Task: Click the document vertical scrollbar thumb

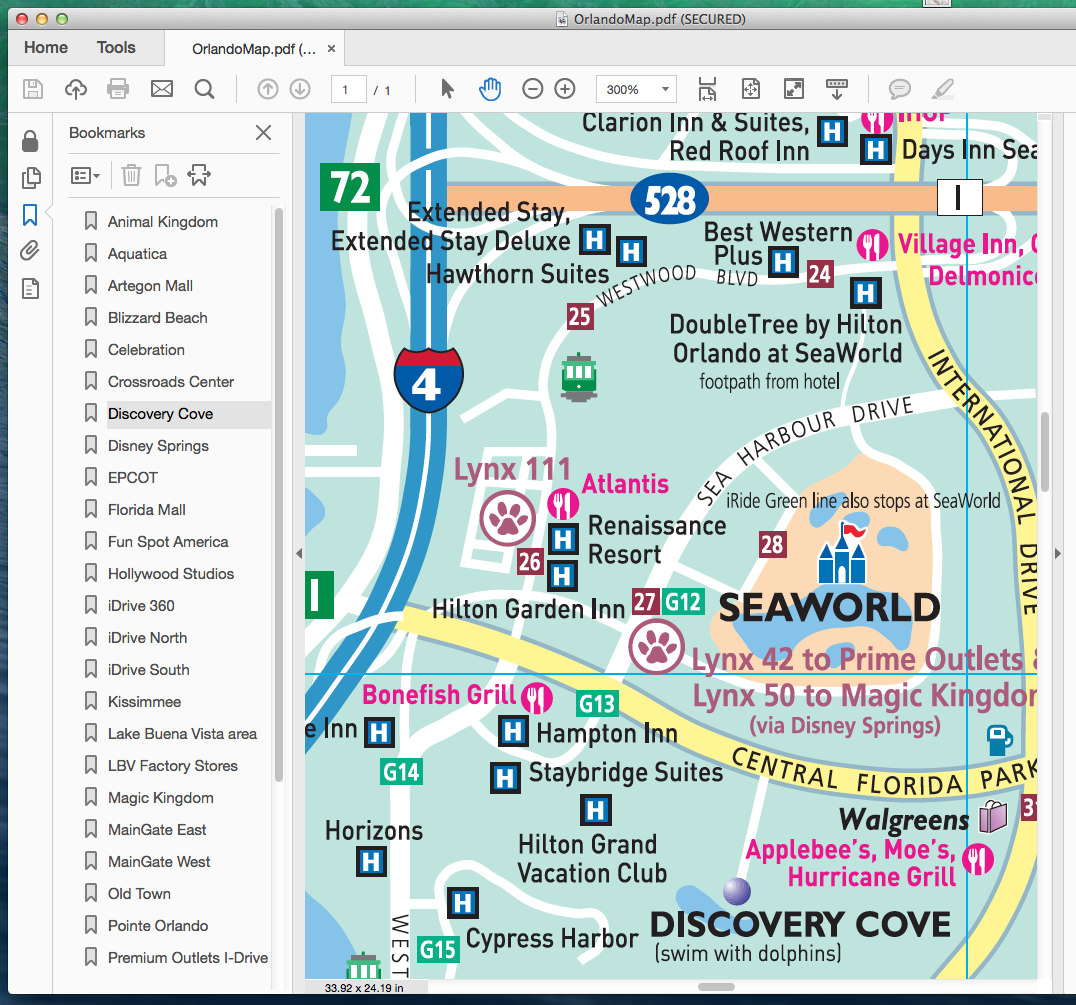Action: coord(1045,451)
